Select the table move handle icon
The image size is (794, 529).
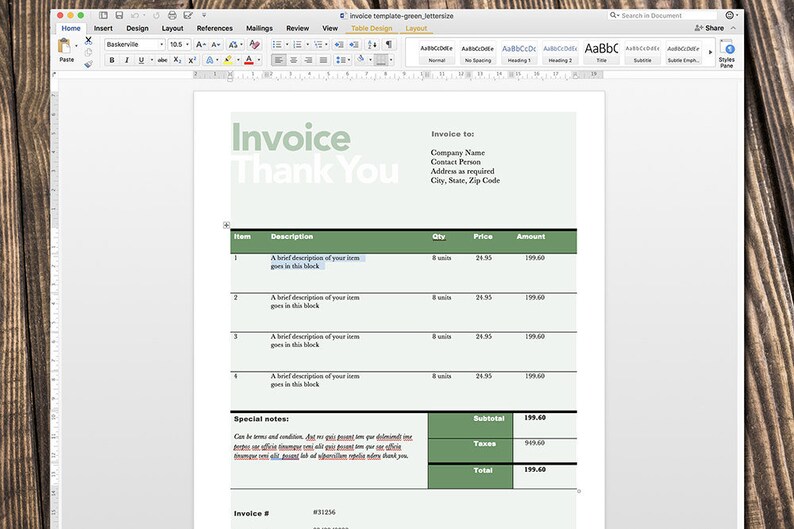[x=226, y=225]
